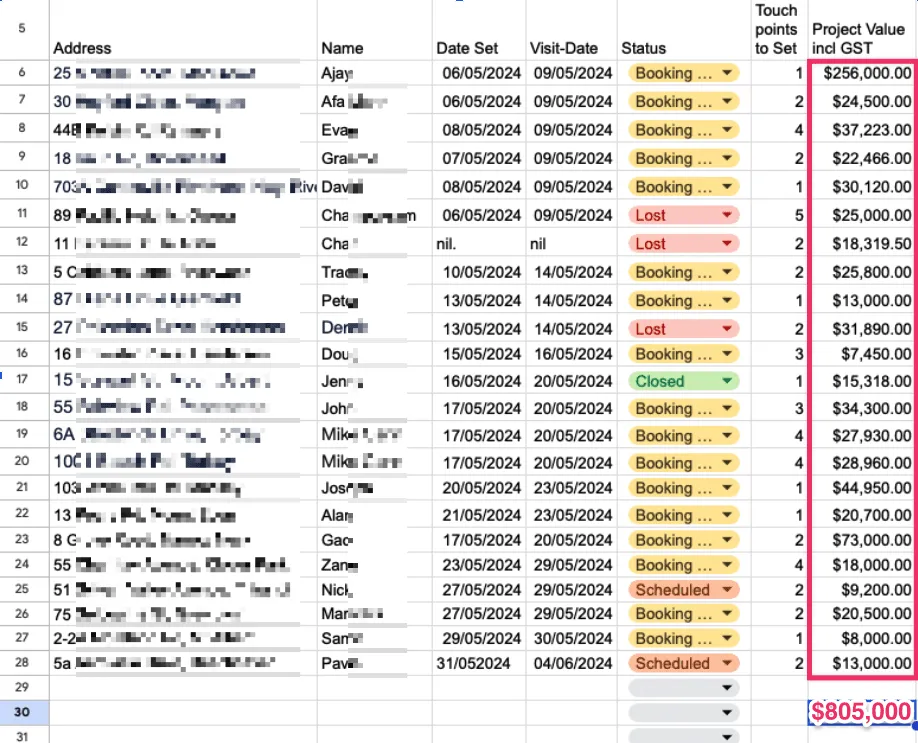Select the $20,700.00 project value cell
The height and width of the screenshot is (743, 918).
(x=863, y=515)
